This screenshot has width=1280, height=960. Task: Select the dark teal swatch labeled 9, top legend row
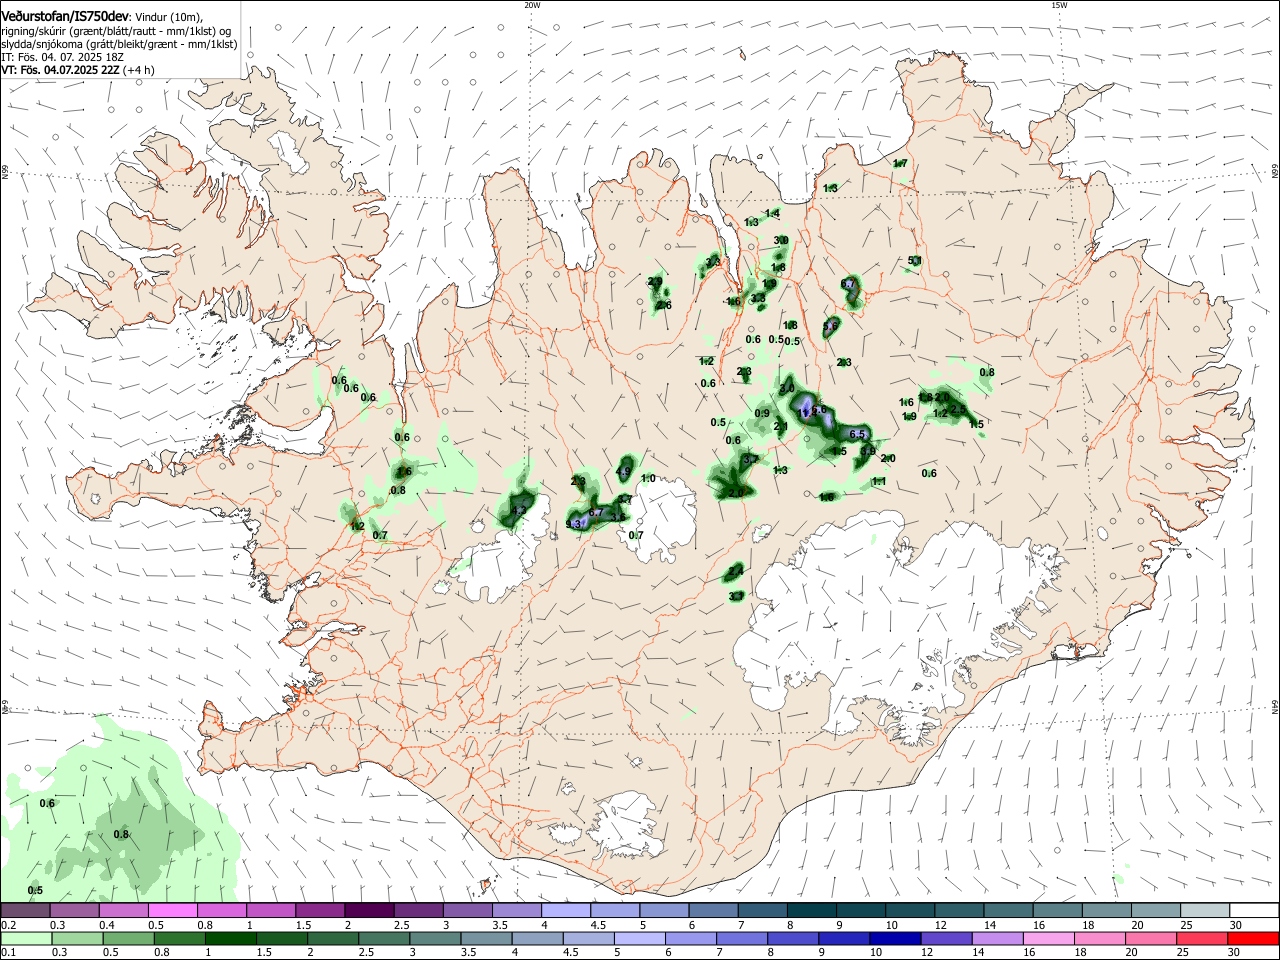pyautogui.click(x=861, y=910)
